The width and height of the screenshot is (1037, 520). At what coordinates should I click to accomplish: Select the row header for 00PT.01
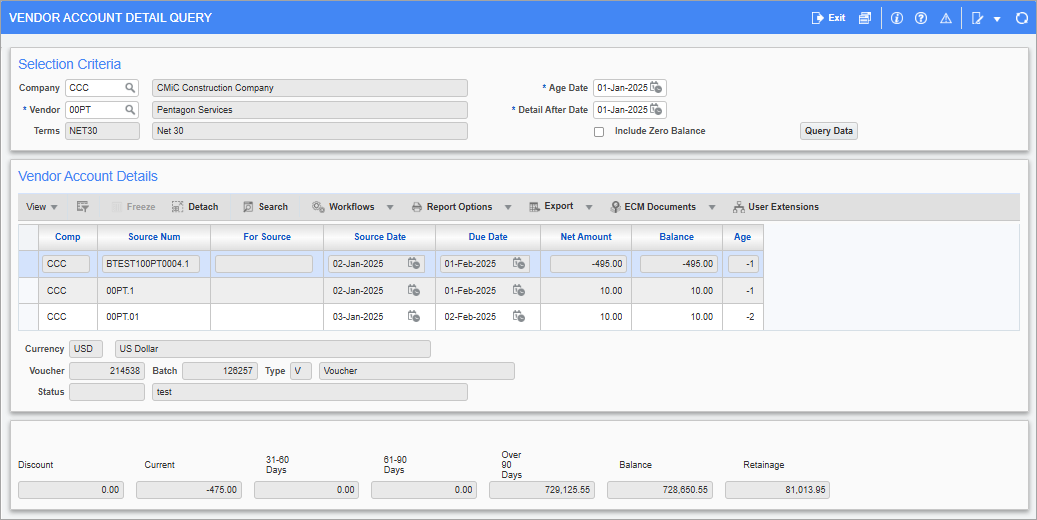coord(28,317)
